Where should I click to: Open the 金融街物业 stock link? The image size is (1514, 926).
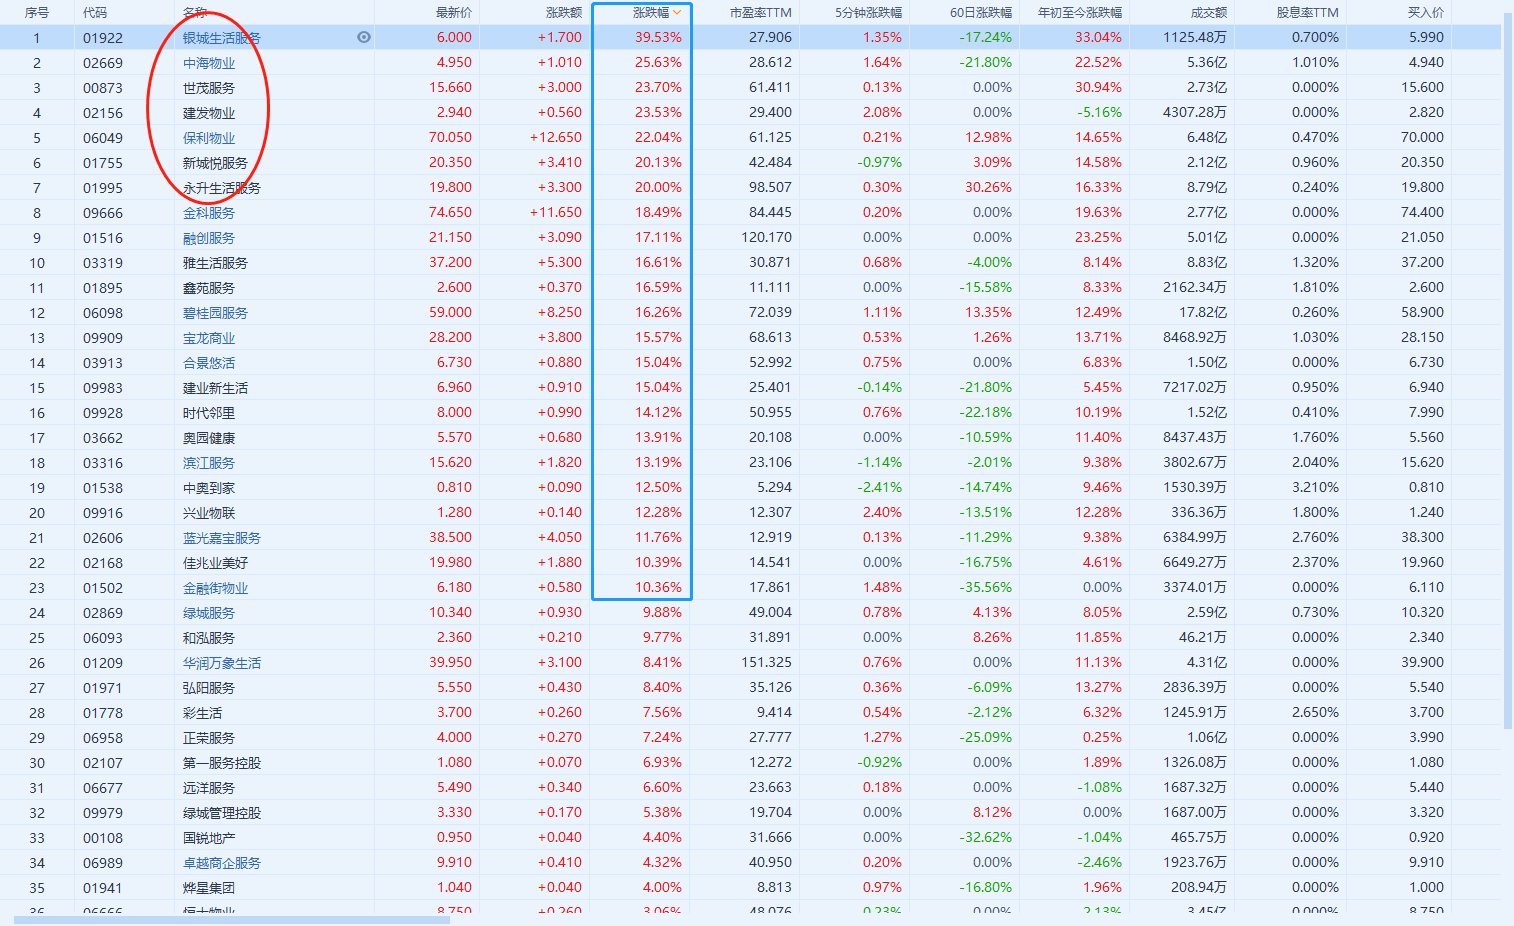(216, 588)
